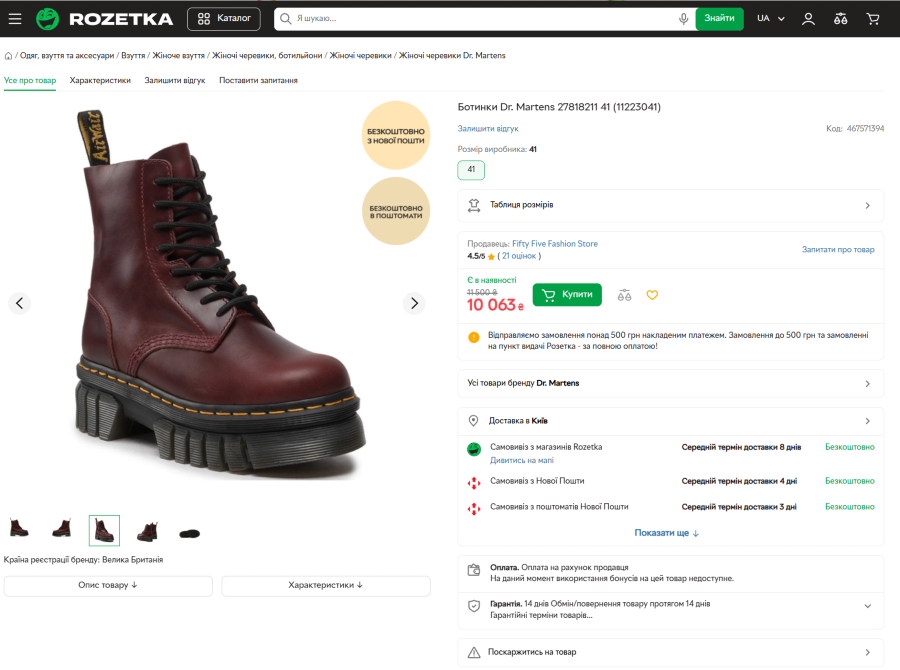This screenshot has height=670, width=900.
Task: Open the comparison scales icon in the header
Action: (x=840, y=18)
